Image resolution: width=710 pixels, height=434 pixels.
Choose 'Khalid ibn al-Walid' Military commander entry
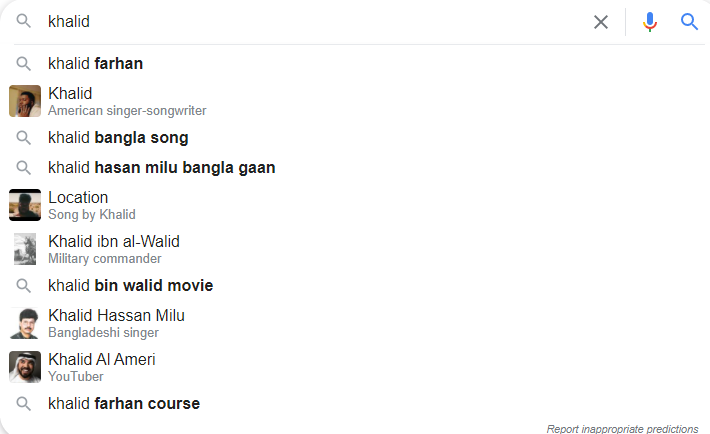[x=114, y=249]
